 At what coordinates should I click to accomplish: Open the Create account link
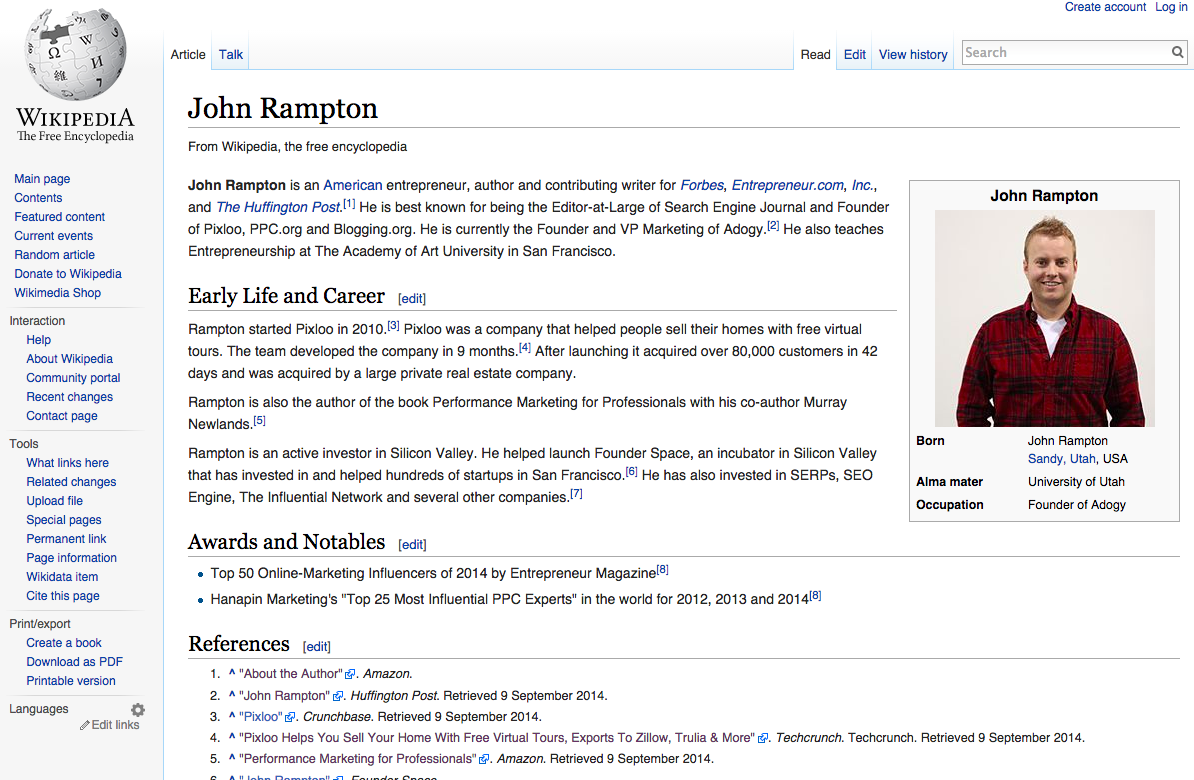[1105, 7]
